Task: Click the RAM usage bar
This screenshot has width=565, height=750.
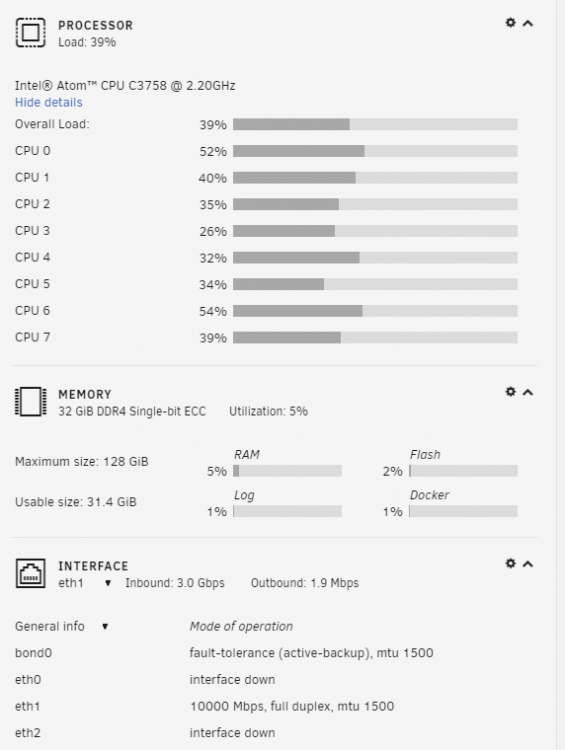Action: 288,471
